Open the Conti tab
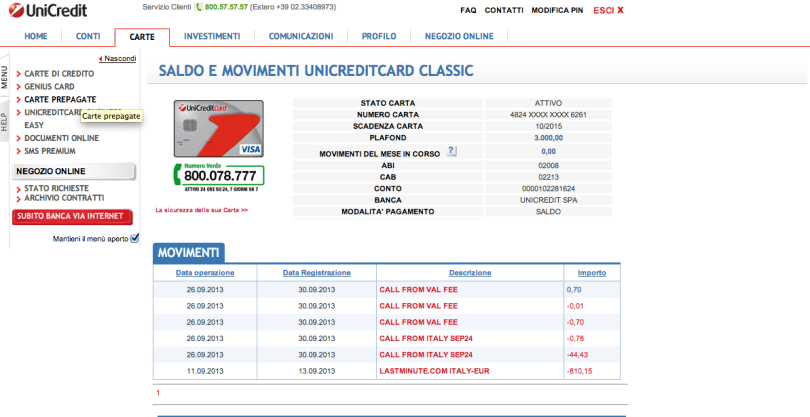The image size is (810, 417). 88,37
